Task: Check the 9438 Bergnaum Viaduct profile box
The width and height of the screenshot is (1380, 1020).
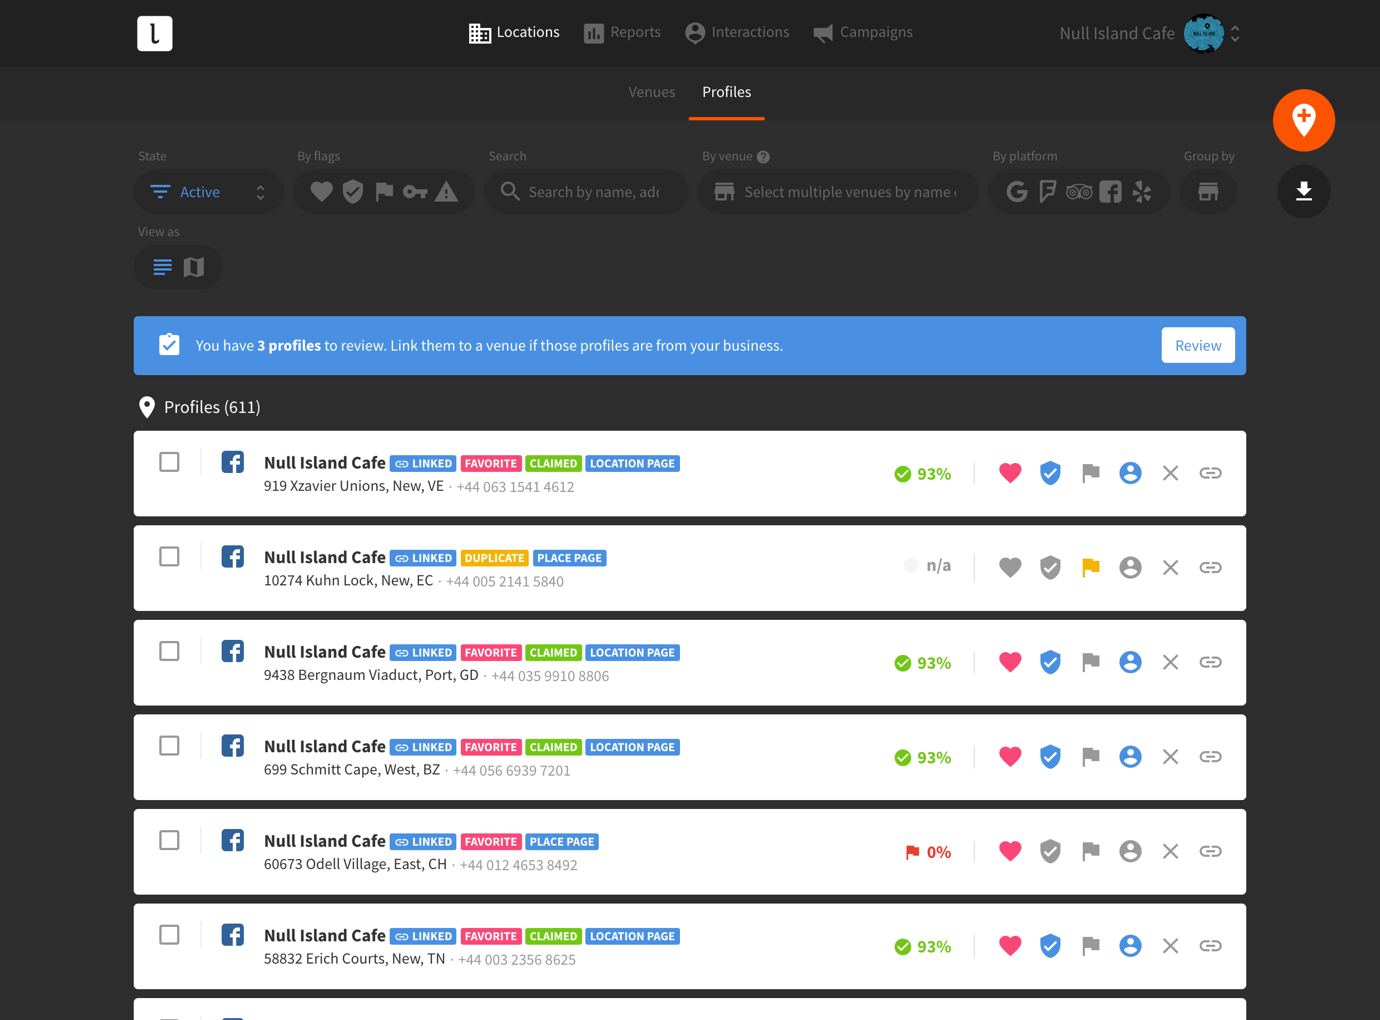Action: (170, 652)
